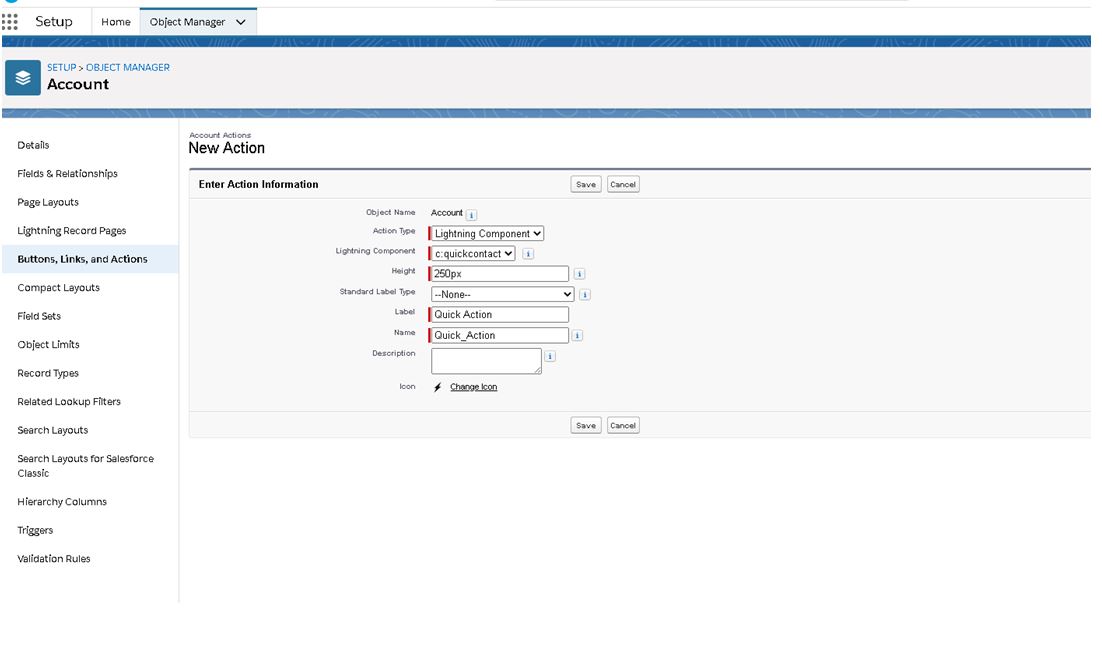Image resolution: width=1102 pixels, height=653 pixels.
Task: Click into the Name input field
Action: click(x=500, y=336)
